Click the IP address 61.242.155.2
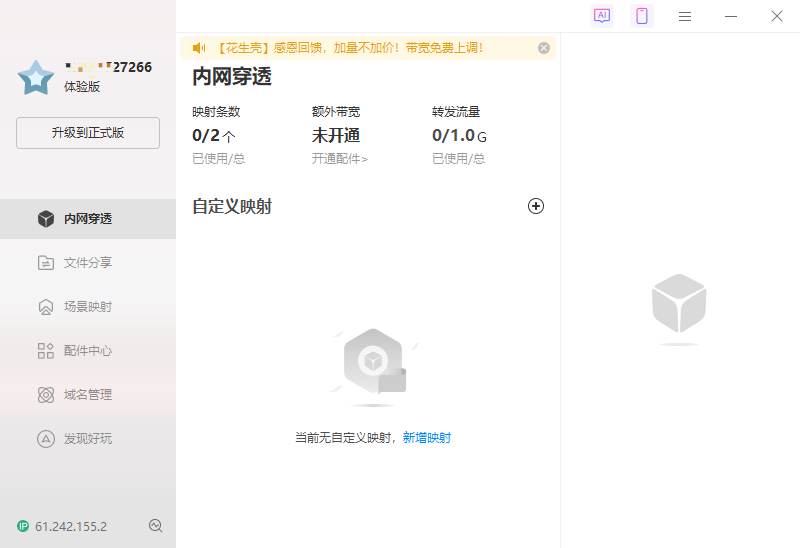 tap(71, 526)
